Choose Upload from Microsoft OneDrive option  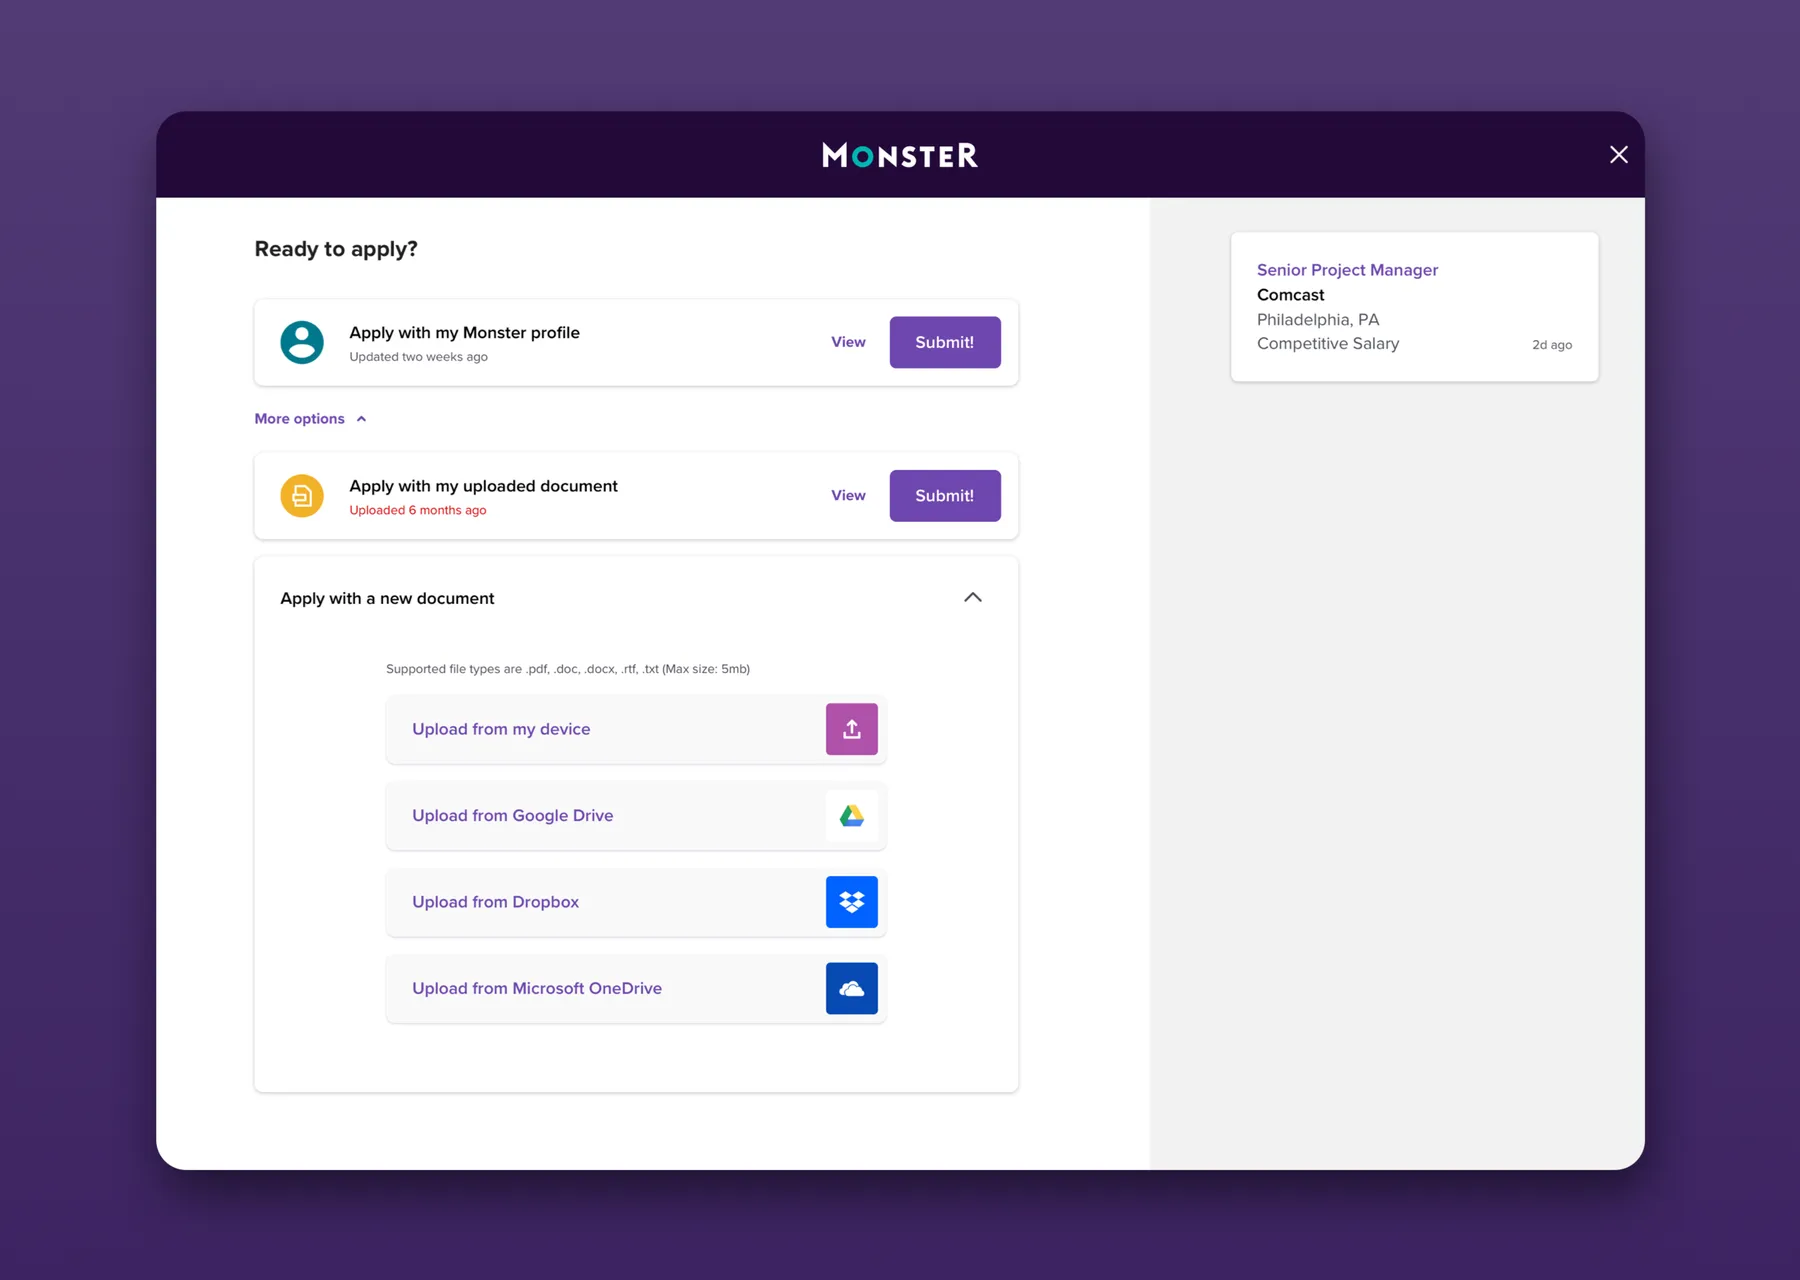(x=636, y=988)
